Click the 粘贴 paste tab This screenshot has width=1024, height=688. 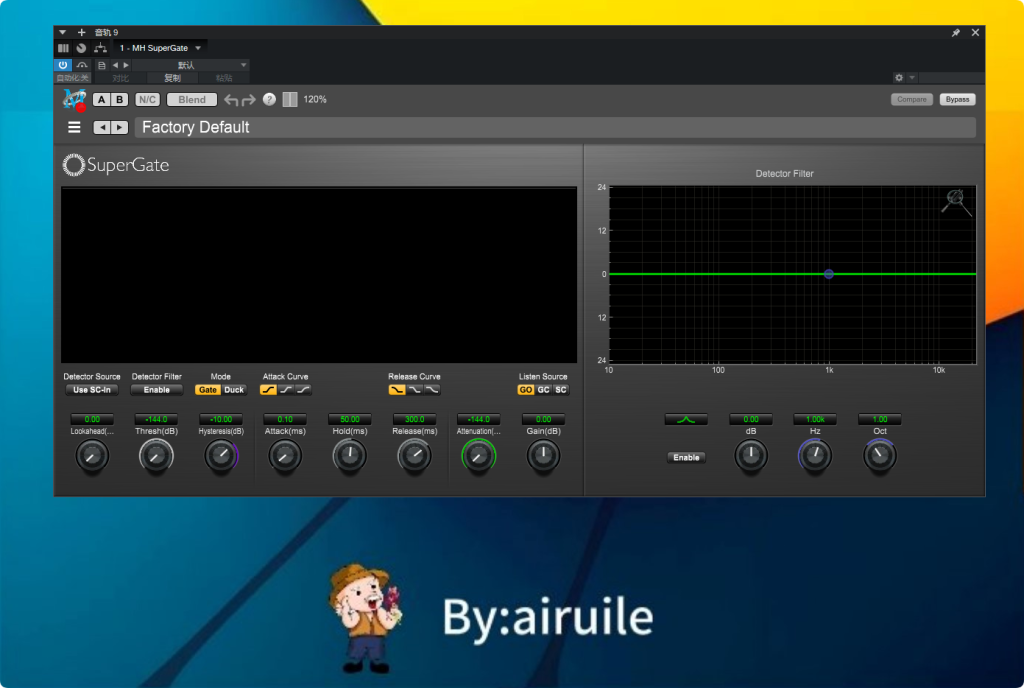point(224,78)
